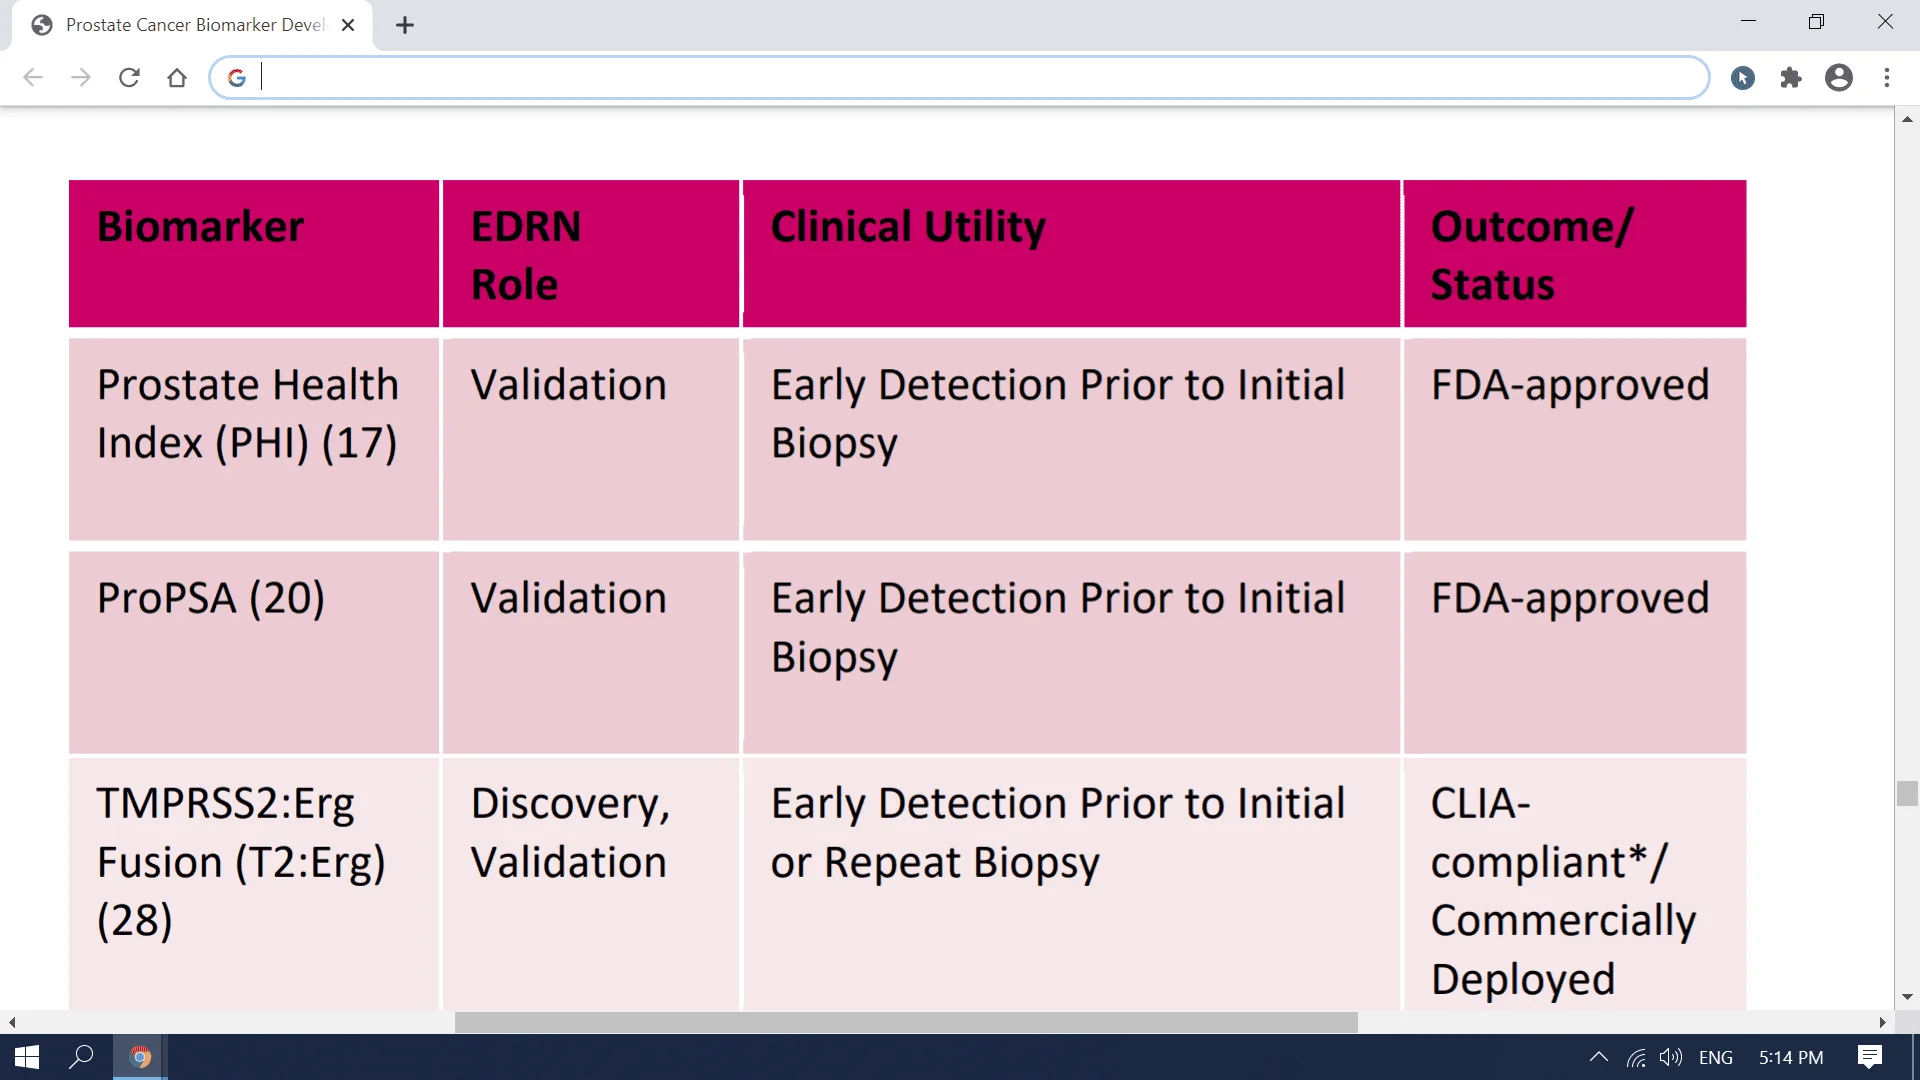Click the browser extensions puzzle icon

point(1789,76)
